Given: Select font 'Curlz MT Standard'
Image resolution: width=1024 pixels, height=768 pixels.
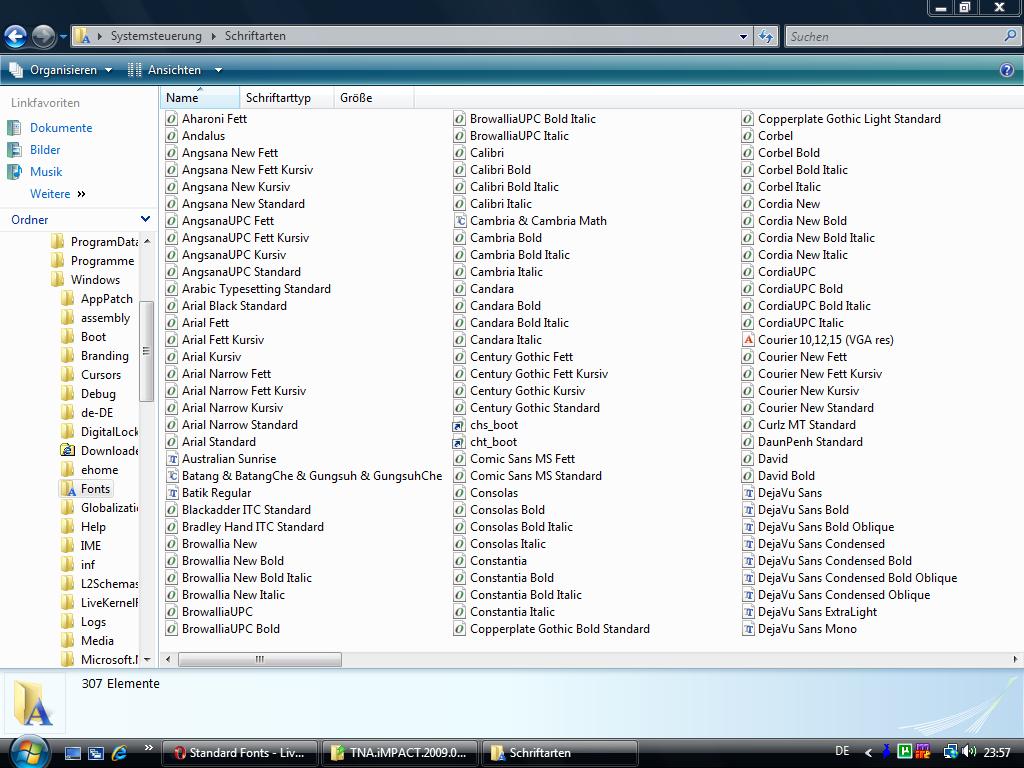Looking at the screenshot, I should coord(807,425).
